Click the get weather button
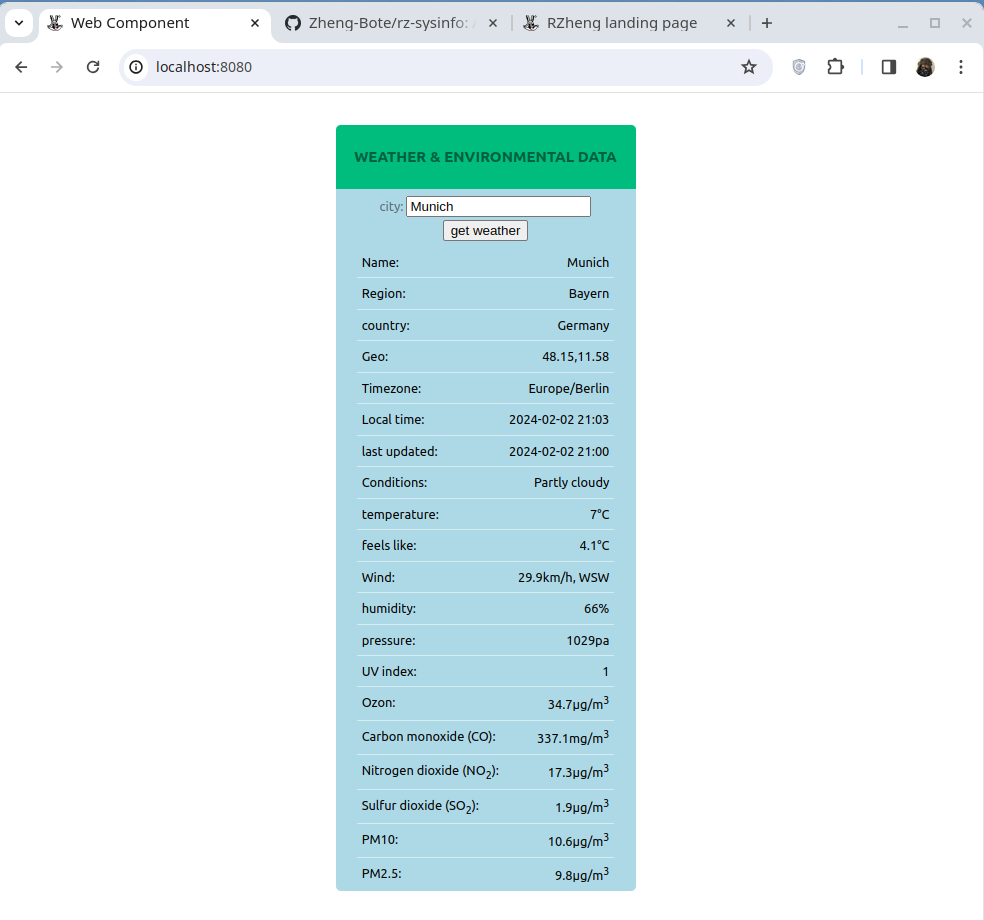 [x=485, y=231]
